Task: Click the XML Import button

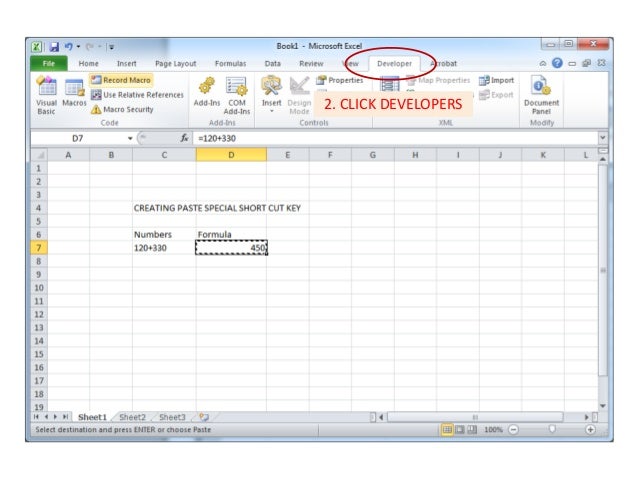Action: 496,80
